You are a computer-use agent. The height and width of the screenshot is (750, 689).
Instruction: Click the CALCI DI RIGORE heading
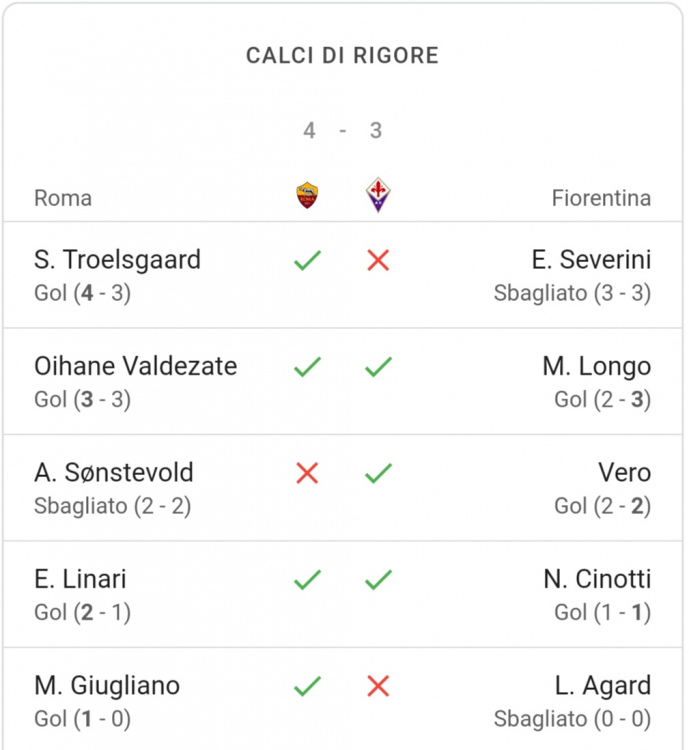pyautogui.click(x=343, y=55)
